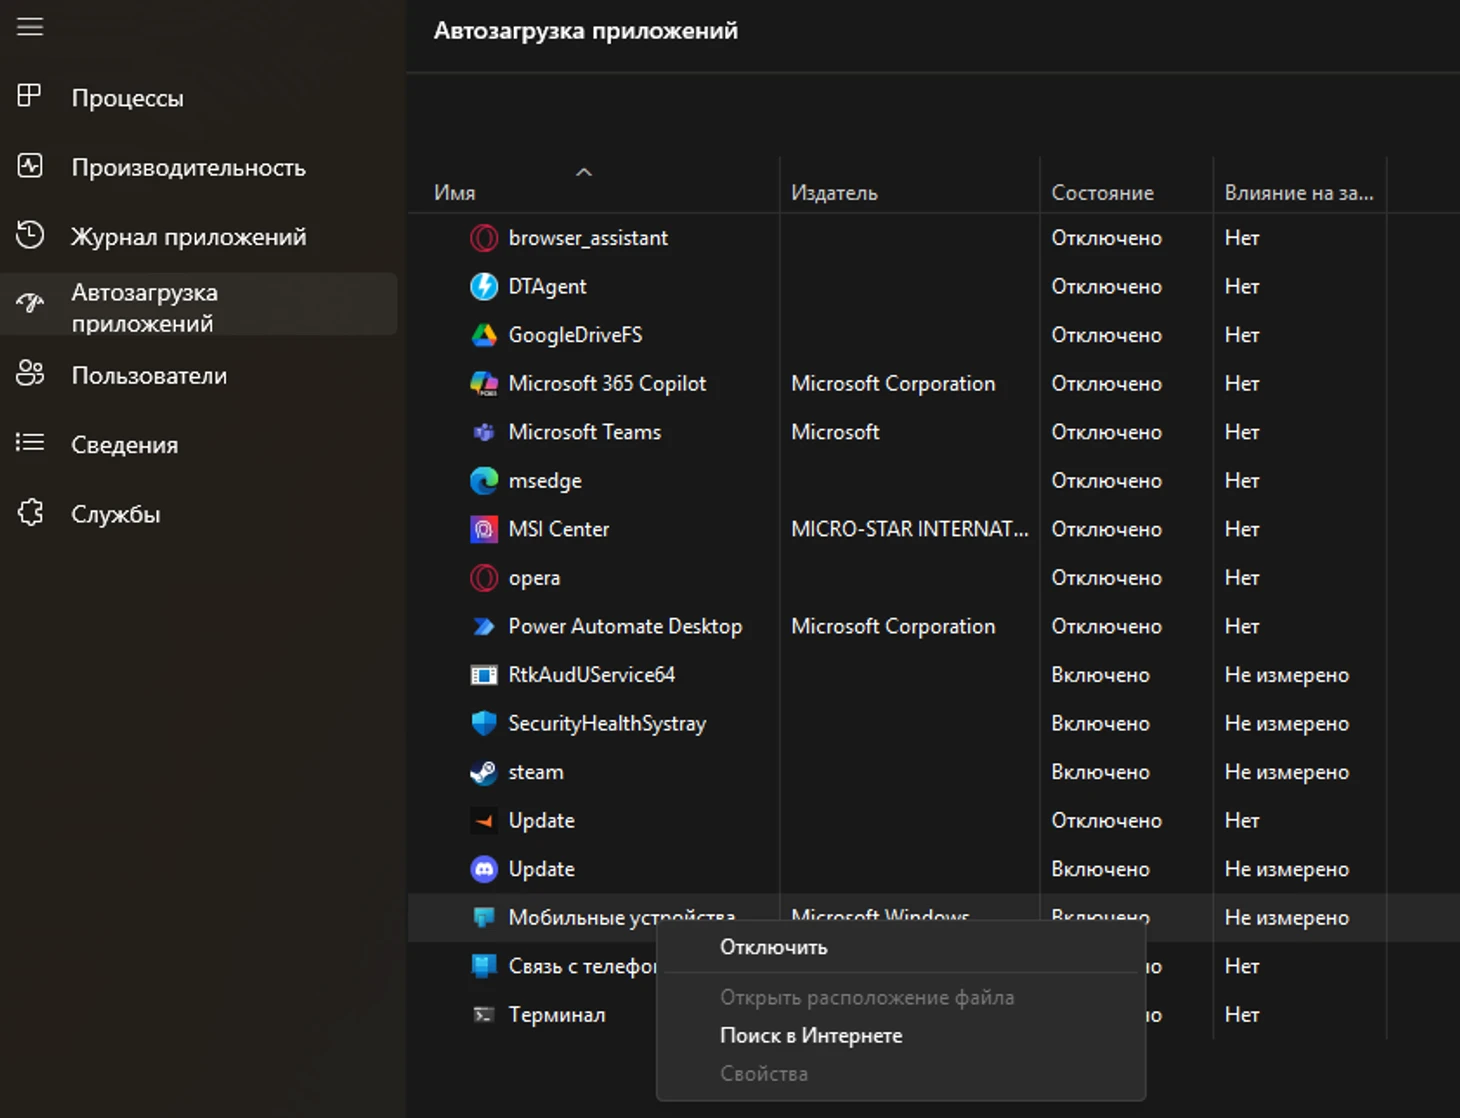Click Microsoft Corporation in Power Automate row
Image resolution: width=1460 pixels, height=1118 pixels.
[893, 627]
